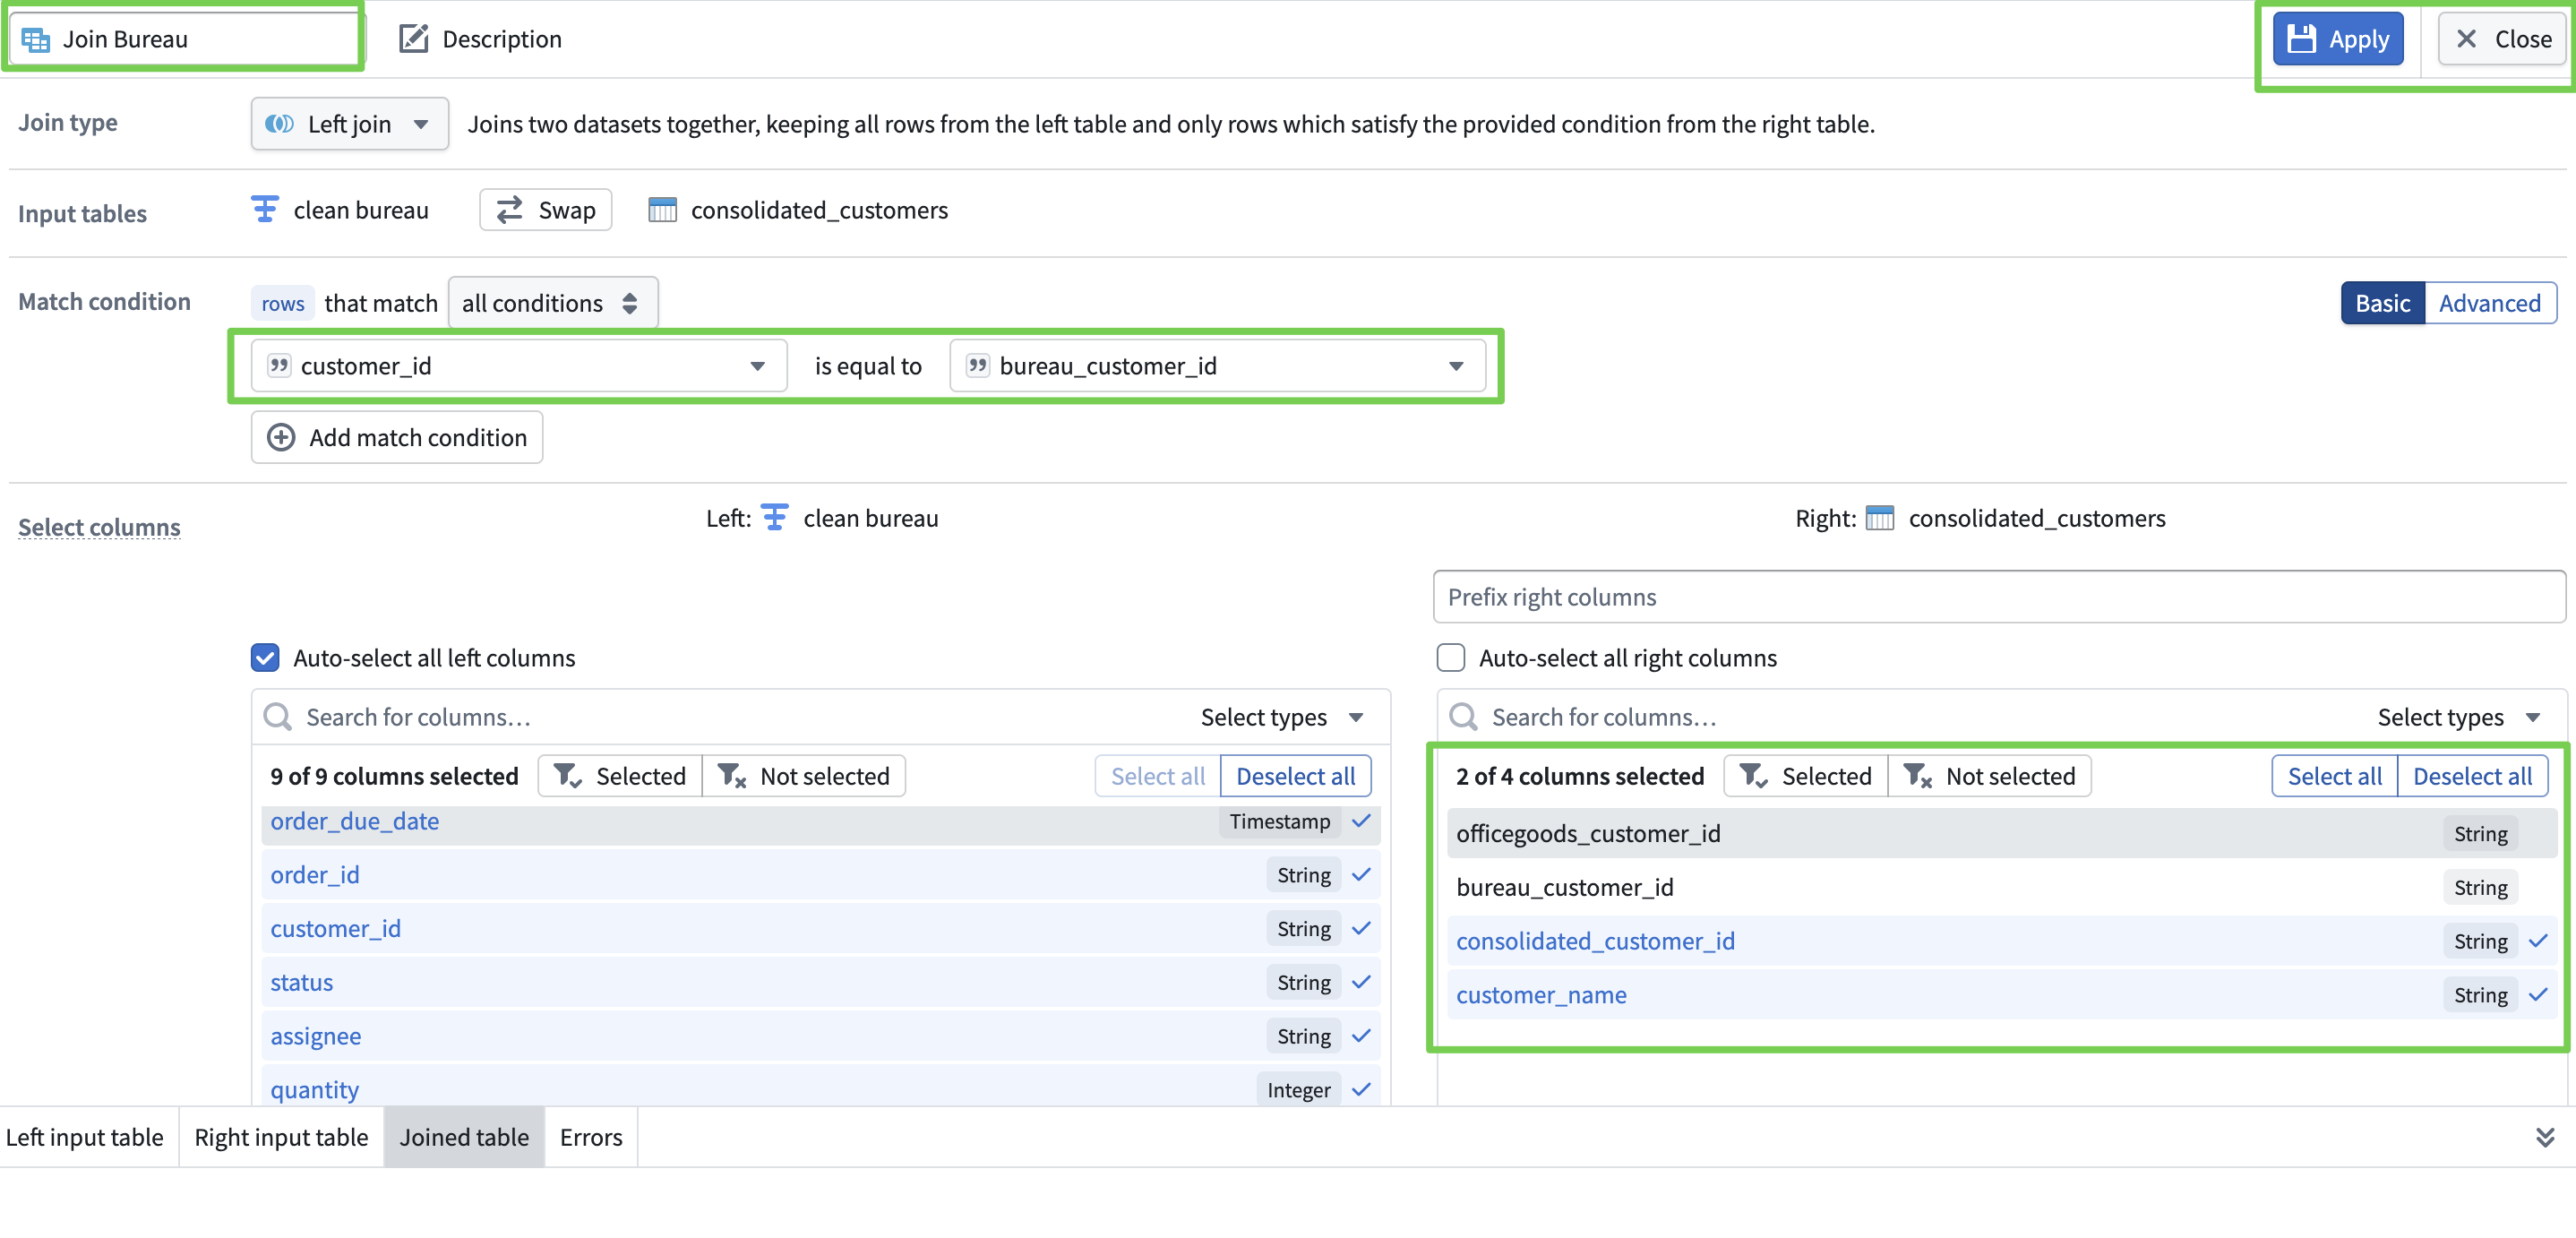
Task: Click the Swap arrows icon
Action: [x=510, y=210]
